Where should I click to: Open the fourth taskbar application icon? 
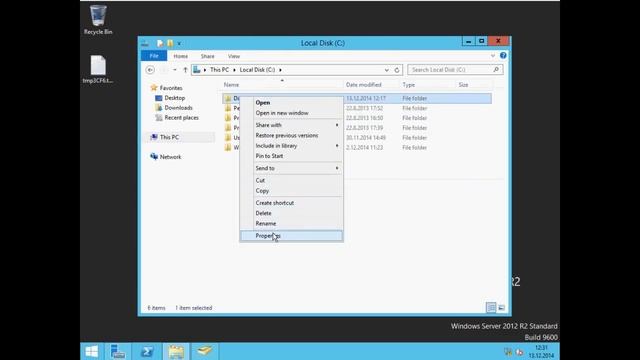204,351
